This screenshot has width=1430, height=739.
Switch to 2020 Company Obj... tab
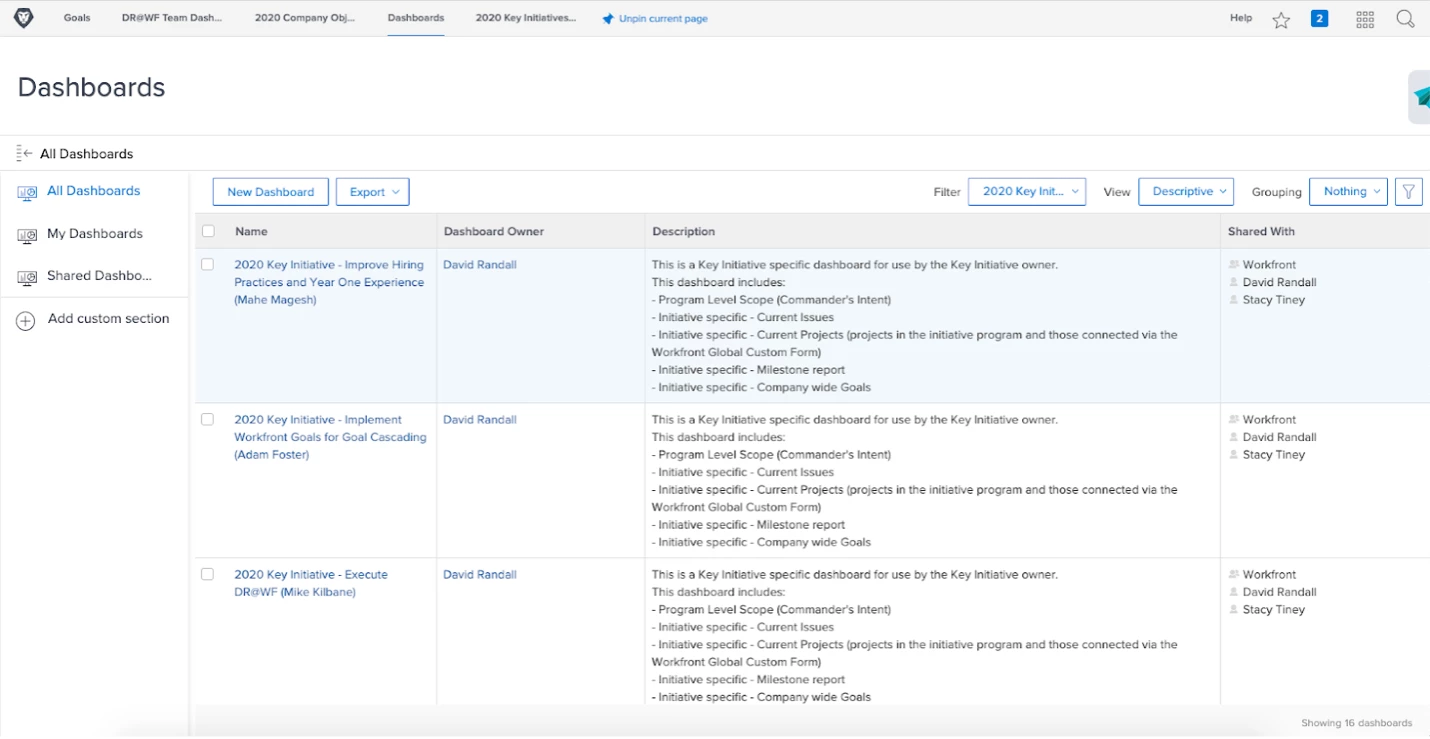[305, 18]
